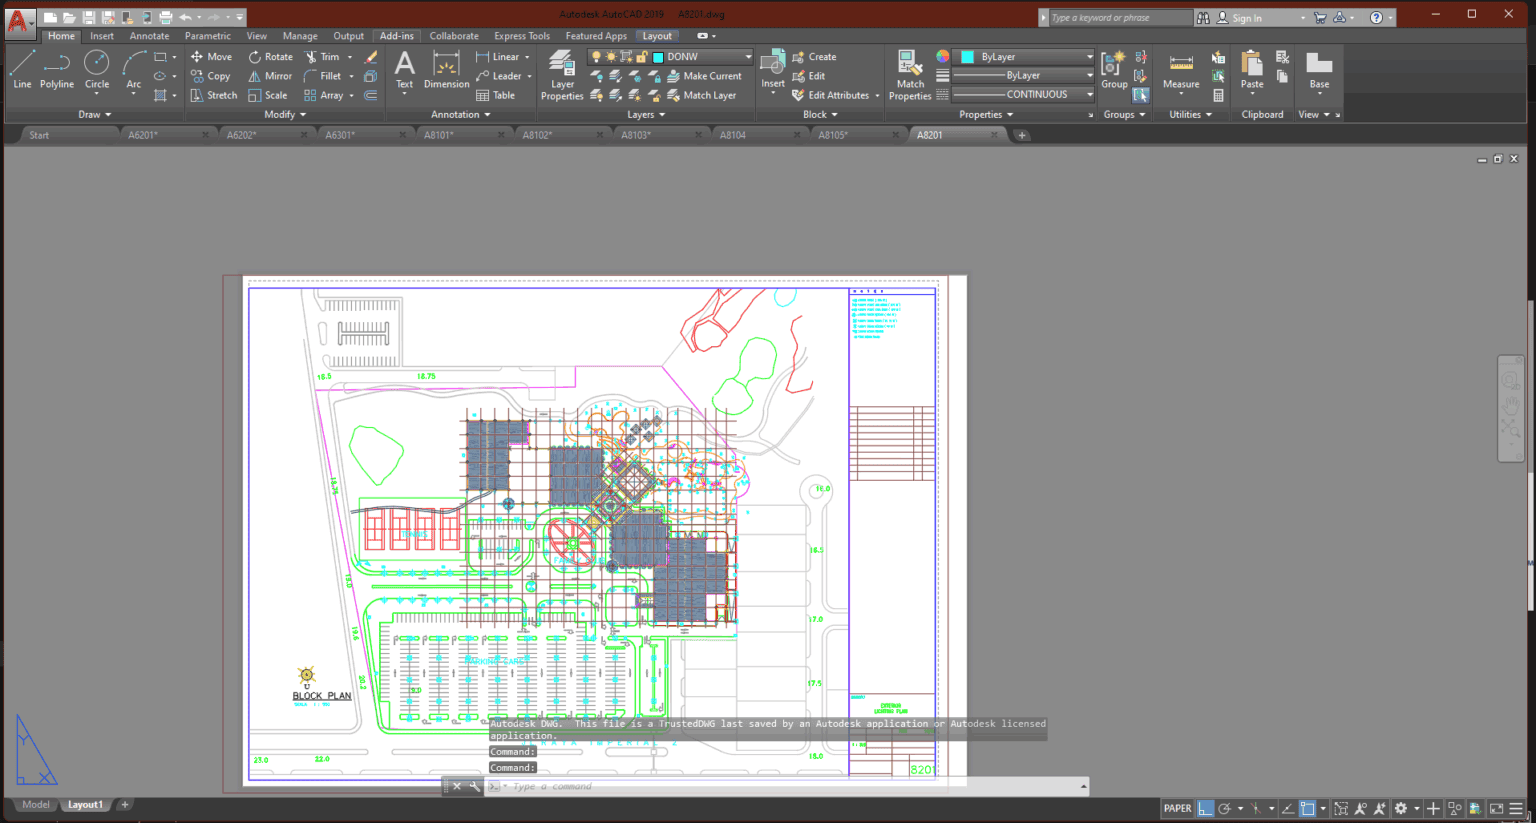
Task: Toggle object snap in the status bar
Action: (1310, 808)
